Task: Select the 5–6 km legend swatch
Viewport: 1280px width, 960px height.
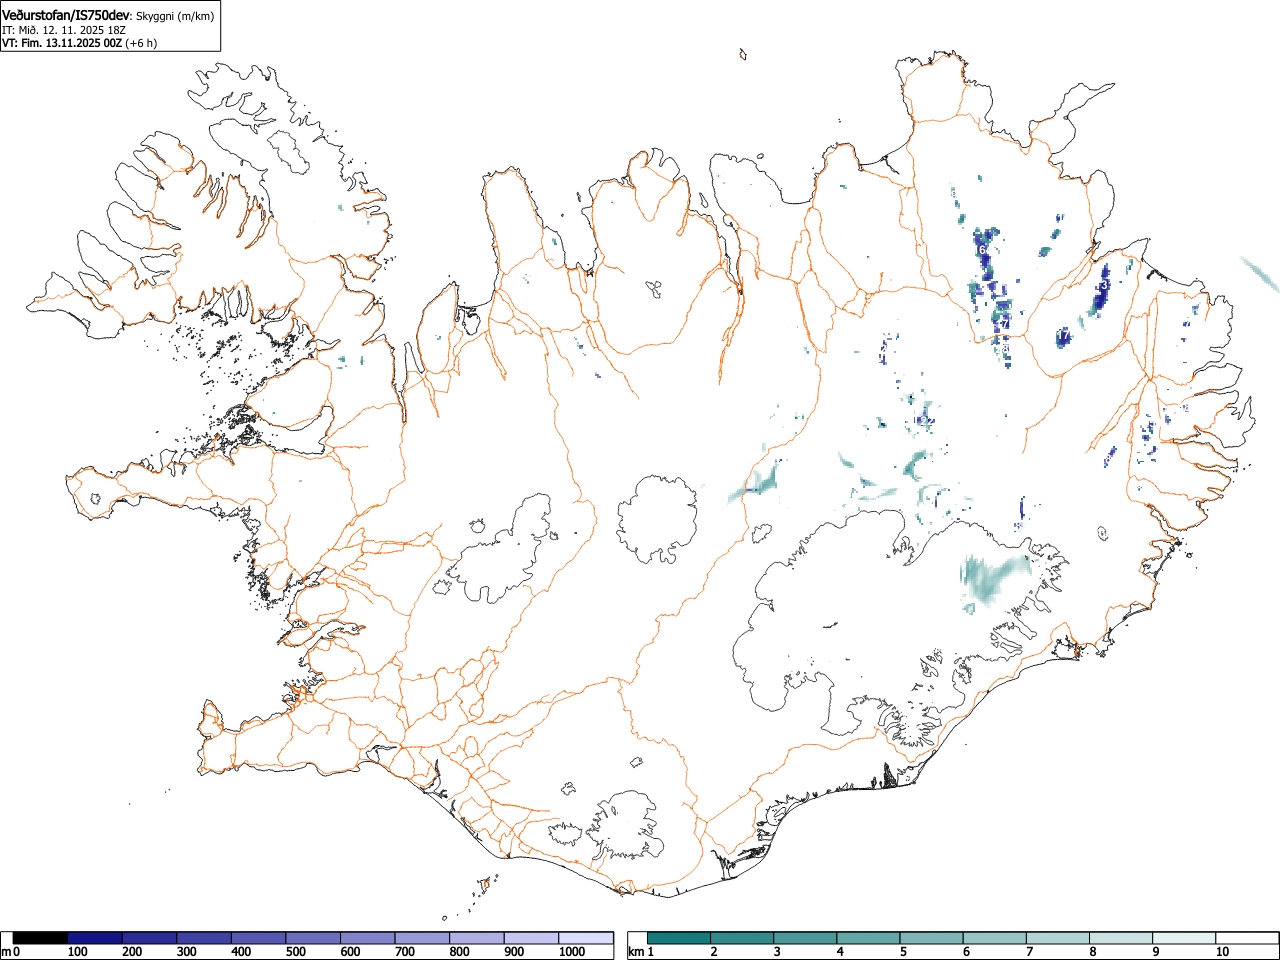Action: (x=932, y=938)
